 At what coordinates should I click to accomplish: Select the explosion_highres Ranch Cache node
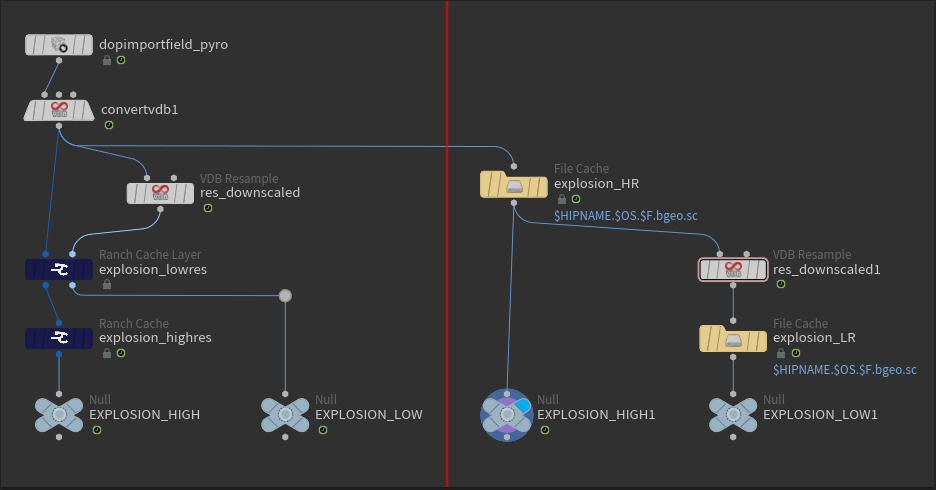pyautogui.click(x=58, y=338)
